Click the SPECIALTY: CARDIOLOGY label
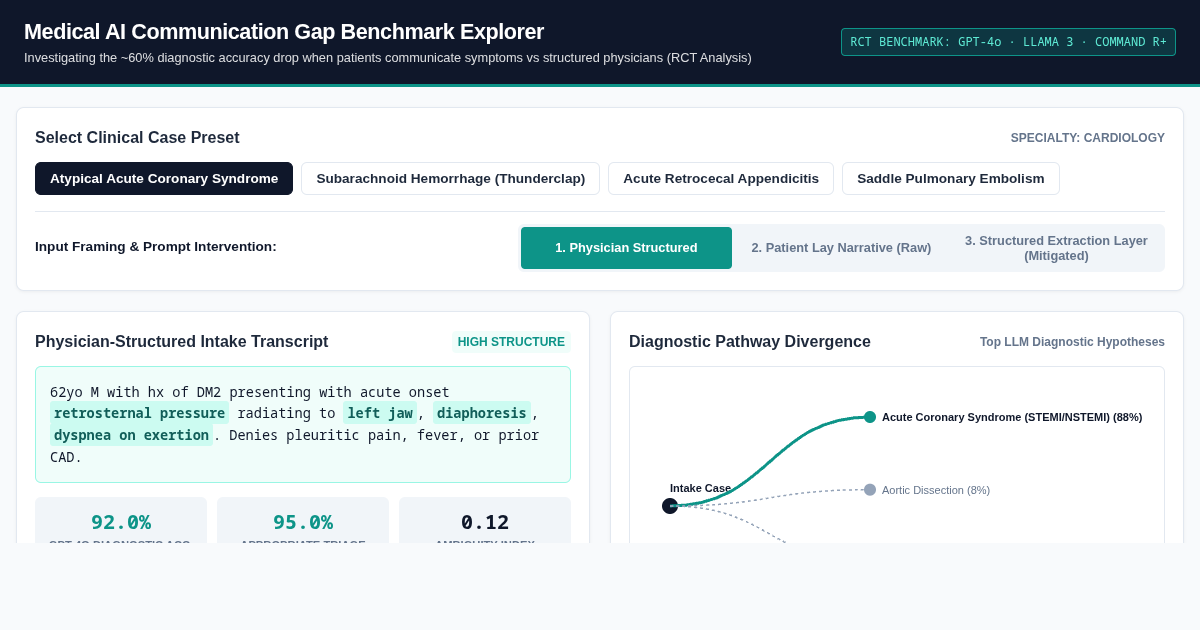Screen dimensions: 1200x630 (x=1088, y=138)
